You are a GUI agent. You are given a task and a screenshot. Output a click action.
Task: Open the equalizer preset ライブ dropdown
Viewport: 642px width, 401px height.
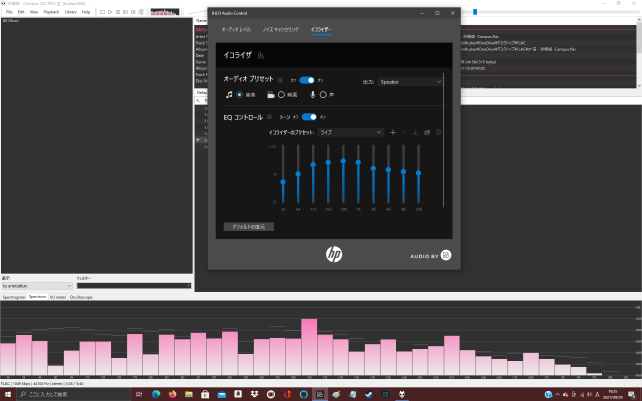pos(350,132)
